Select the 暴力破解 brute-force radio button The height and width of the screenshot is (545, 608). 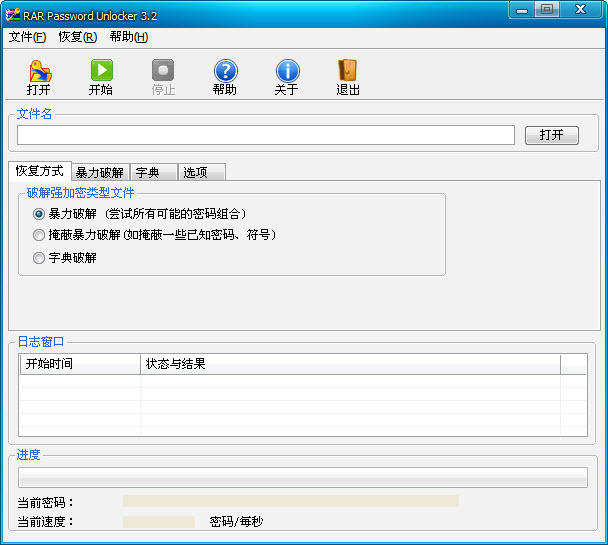pos(39,213)
